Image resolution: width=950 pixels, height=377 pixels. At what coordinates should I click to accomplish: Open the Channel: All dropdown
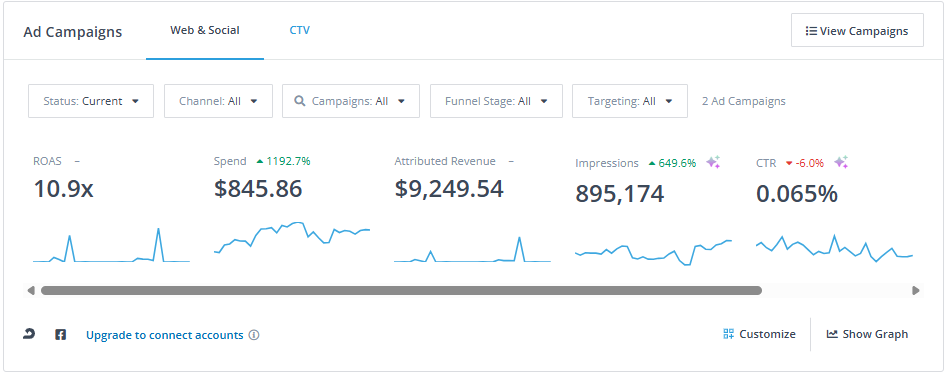(218, 101)
